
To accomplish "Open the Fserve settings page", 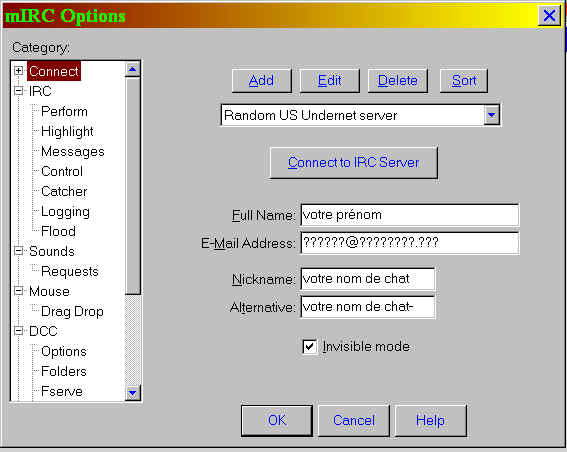I will pos(62,391).
